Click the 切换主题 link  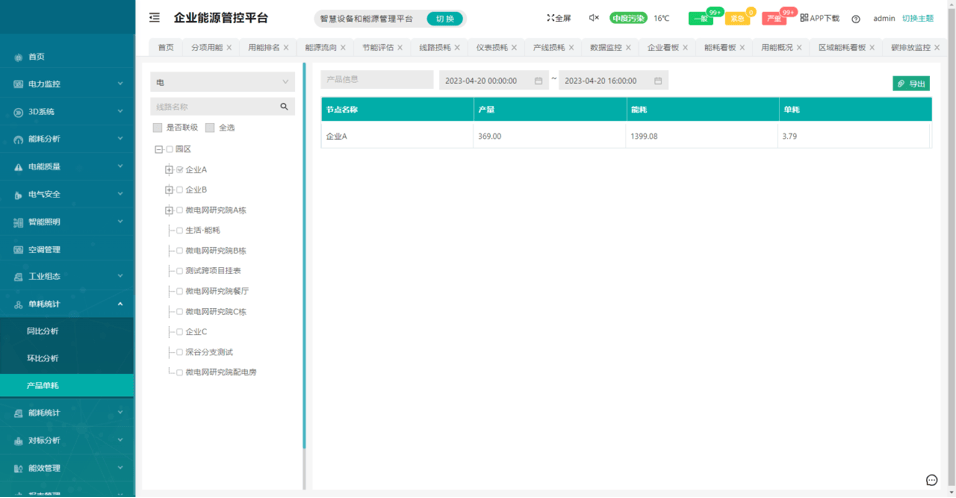coord(917,19)
